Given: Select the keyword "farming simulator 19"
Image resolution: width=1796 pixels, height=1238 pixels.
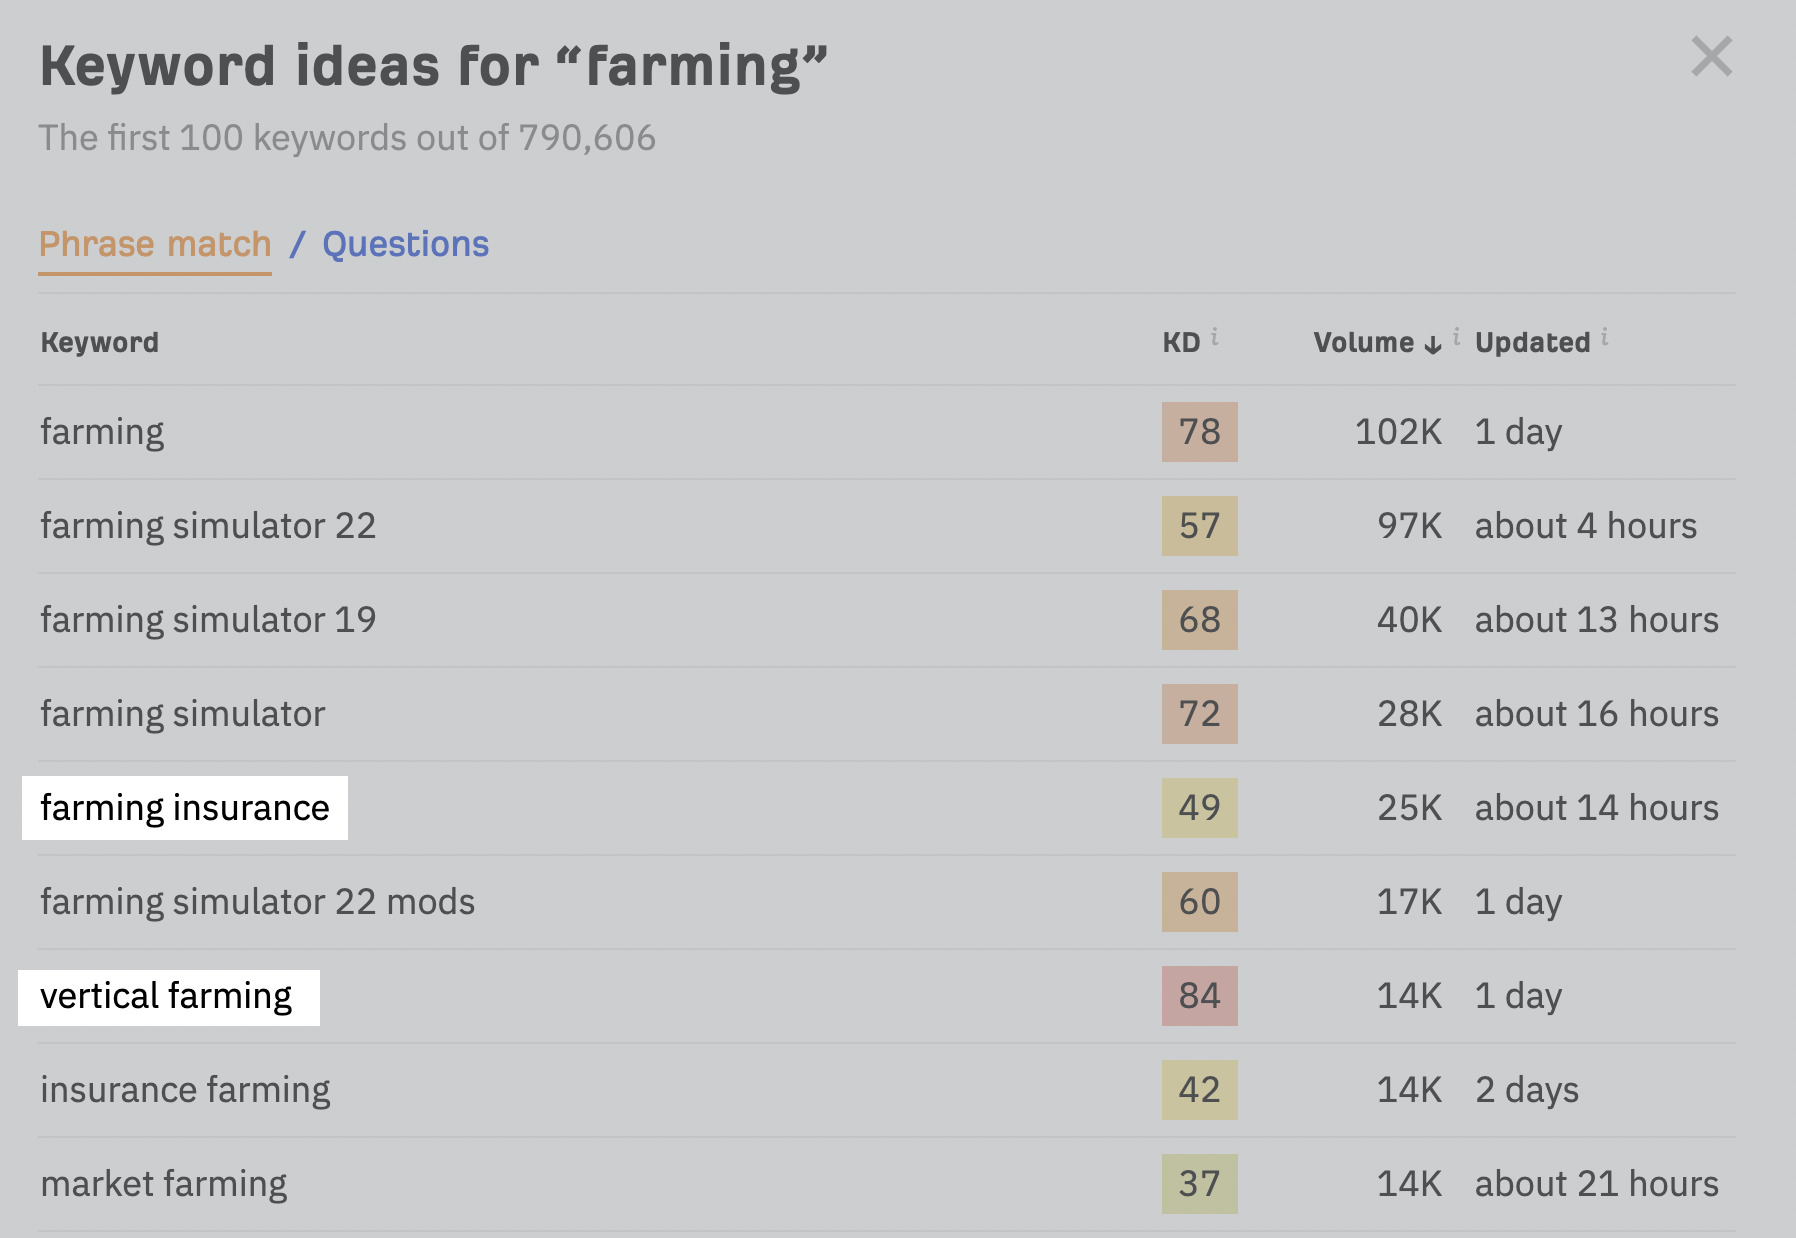Looking at the screenshot, I should pyautogui.click(x=207, y=619).
